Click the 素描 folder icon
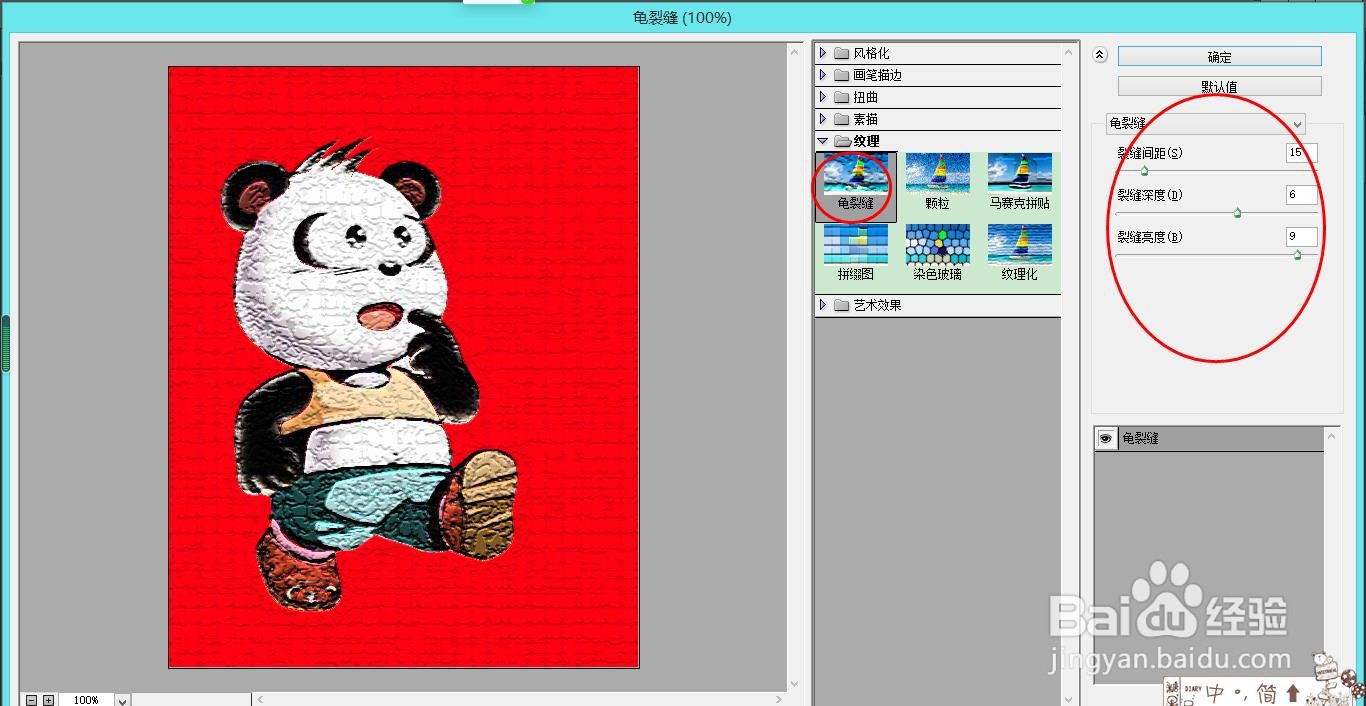 point(841,119)
